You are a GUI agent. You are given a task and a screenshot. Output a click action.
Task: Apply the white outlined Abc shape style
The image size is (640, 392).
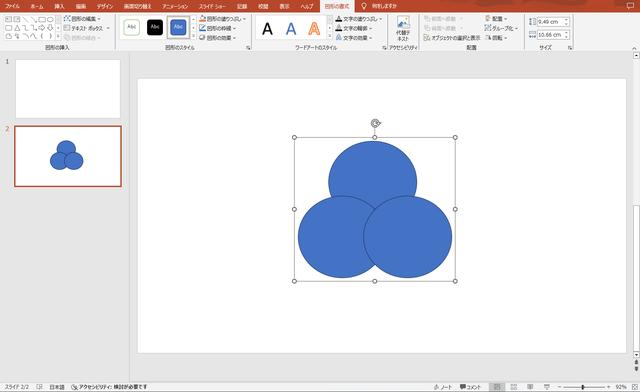(131, 27)
